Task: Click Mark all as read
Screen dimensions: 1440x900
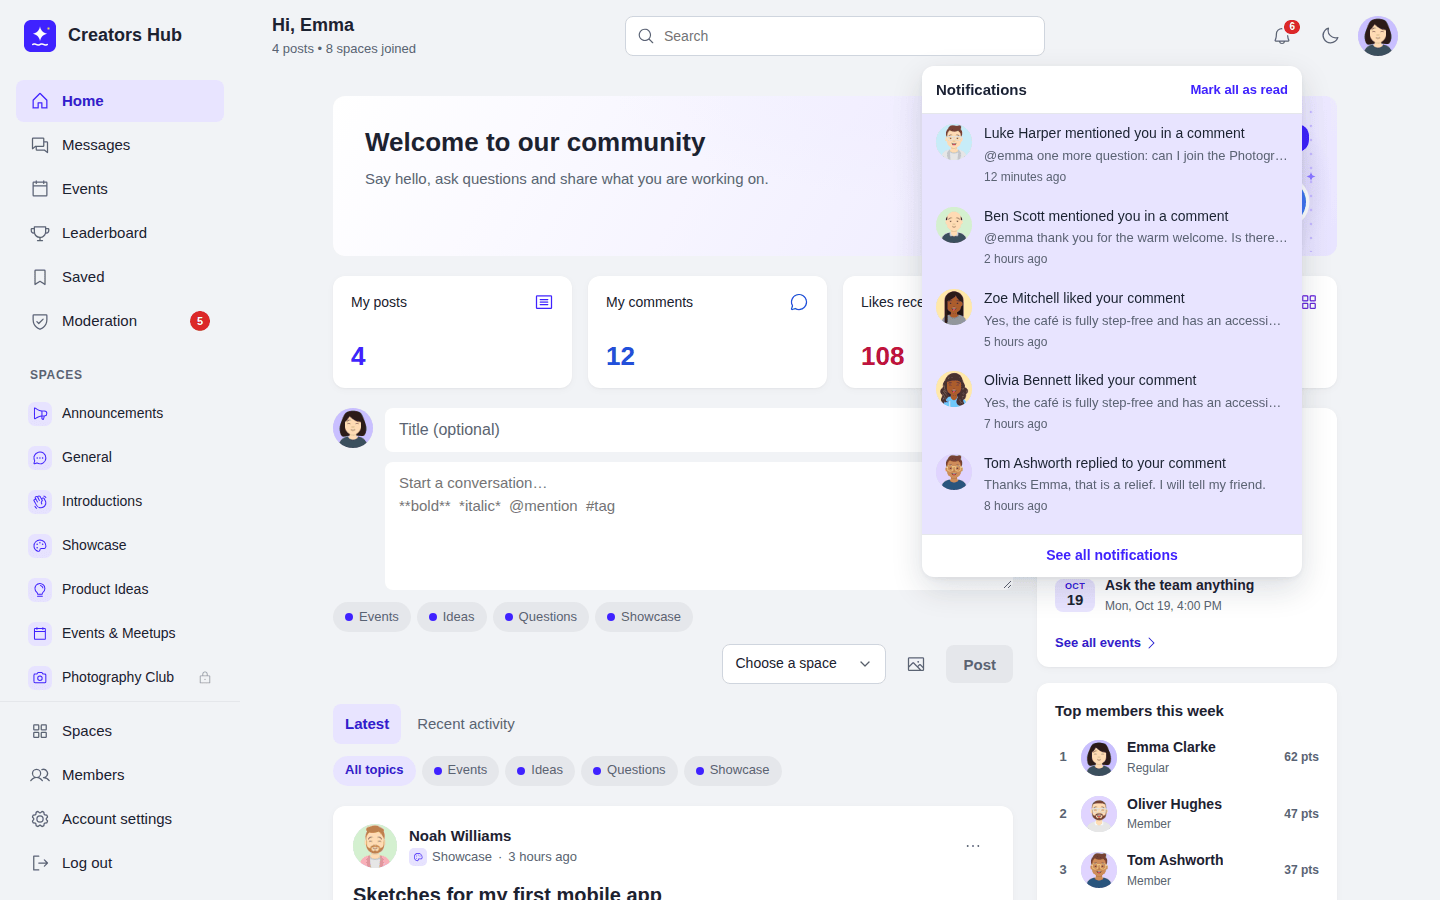Action: pyautogui.click(x=1239, y=90)
